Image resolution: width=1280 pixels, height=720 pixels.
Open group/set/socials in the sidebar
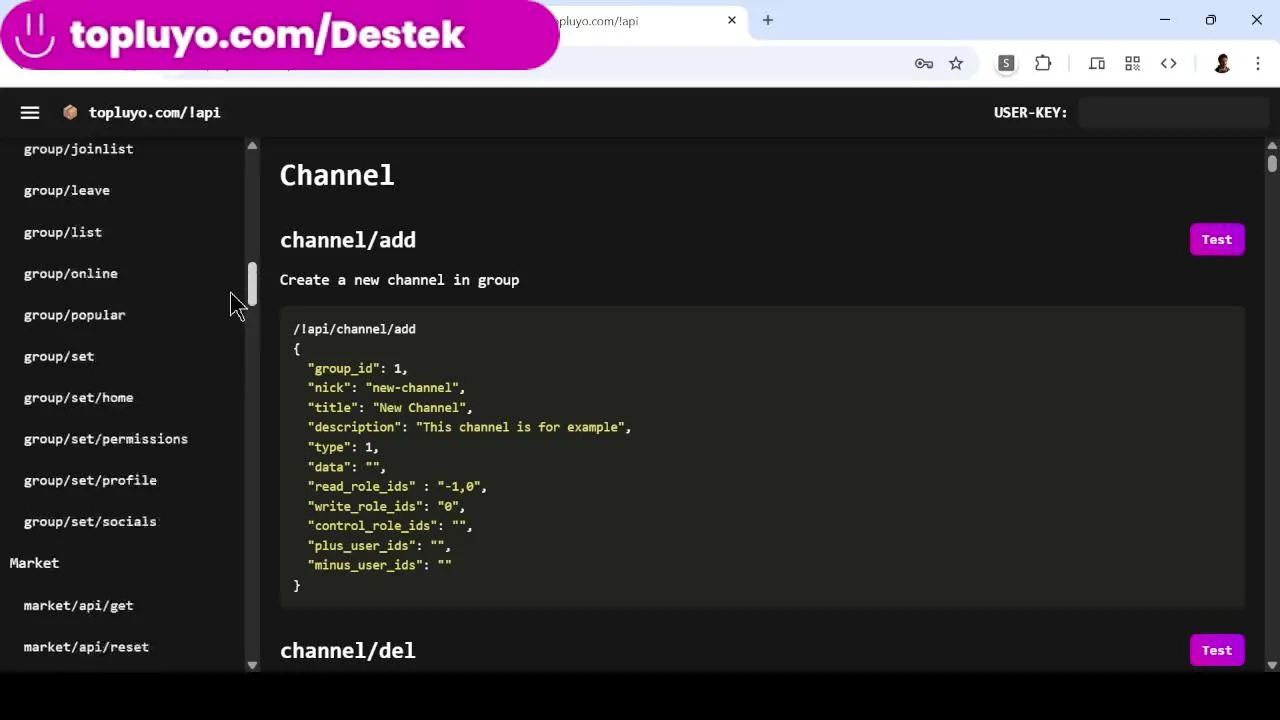click(90, 522)
